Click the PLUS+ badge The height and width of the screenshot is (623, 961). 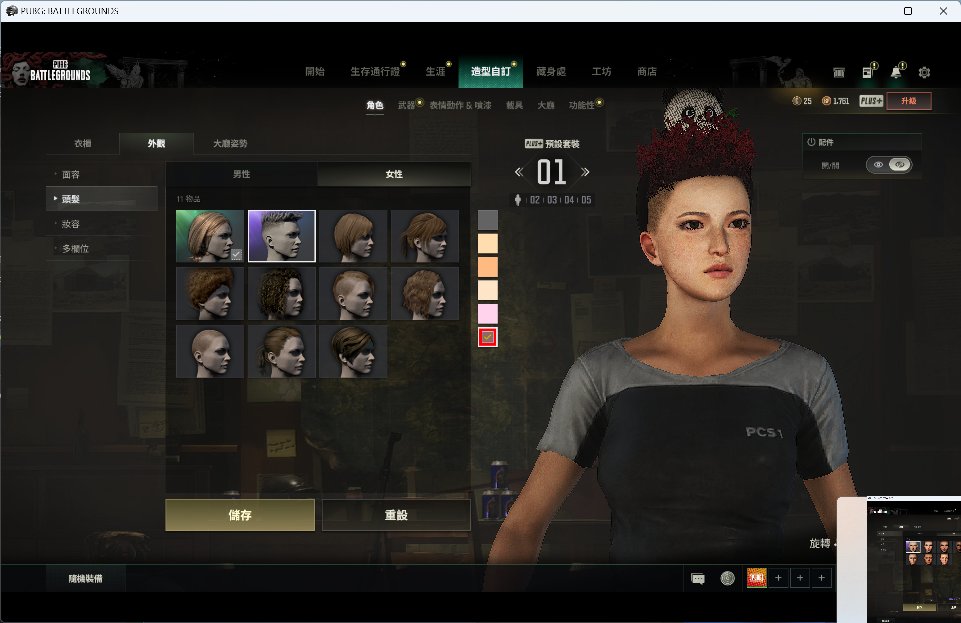(x=871, y=100)
